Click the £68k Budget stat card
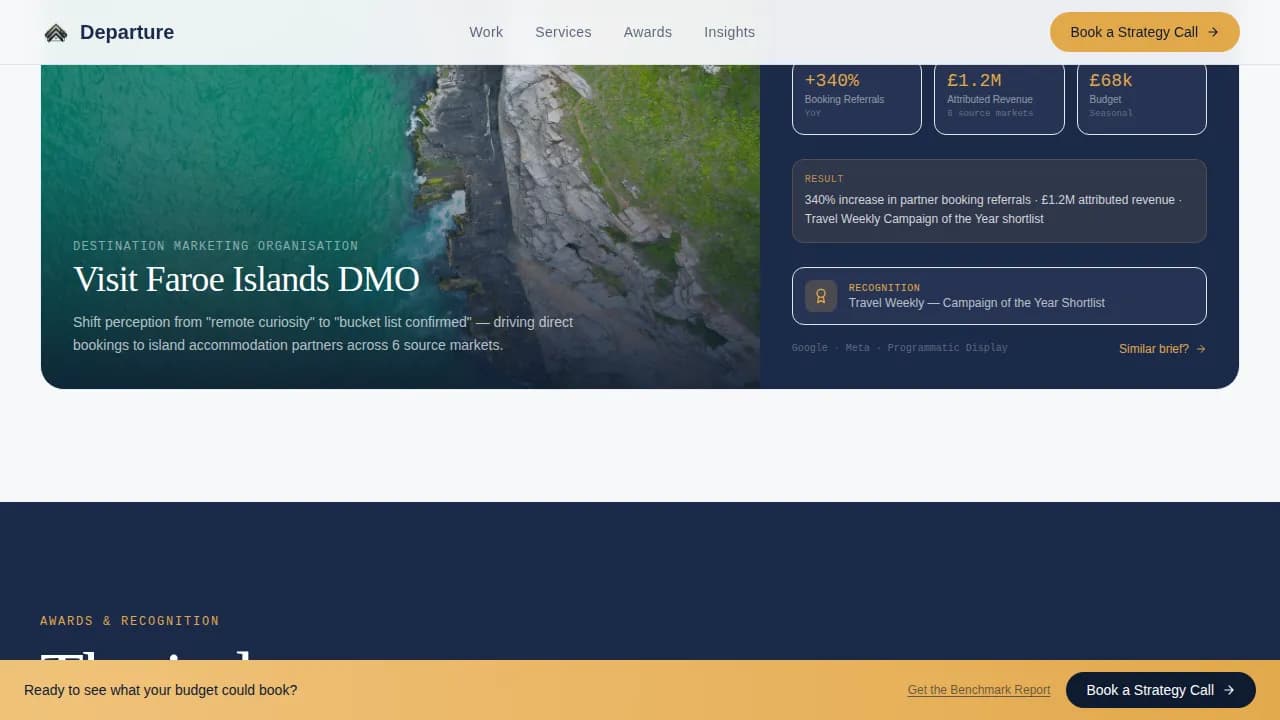Screen dimensions: 1280x720 [1142, 97]
